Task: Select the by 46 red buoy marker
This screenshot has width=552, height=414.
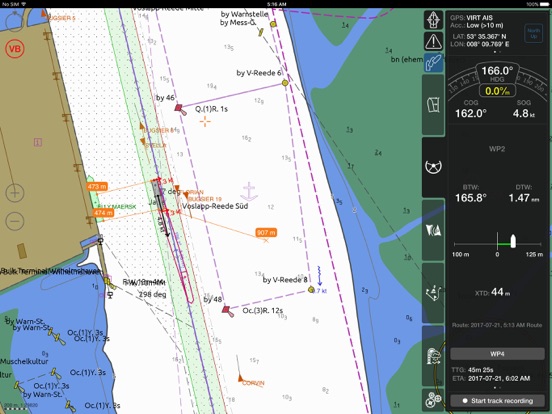Action: (x=180, y=109)
